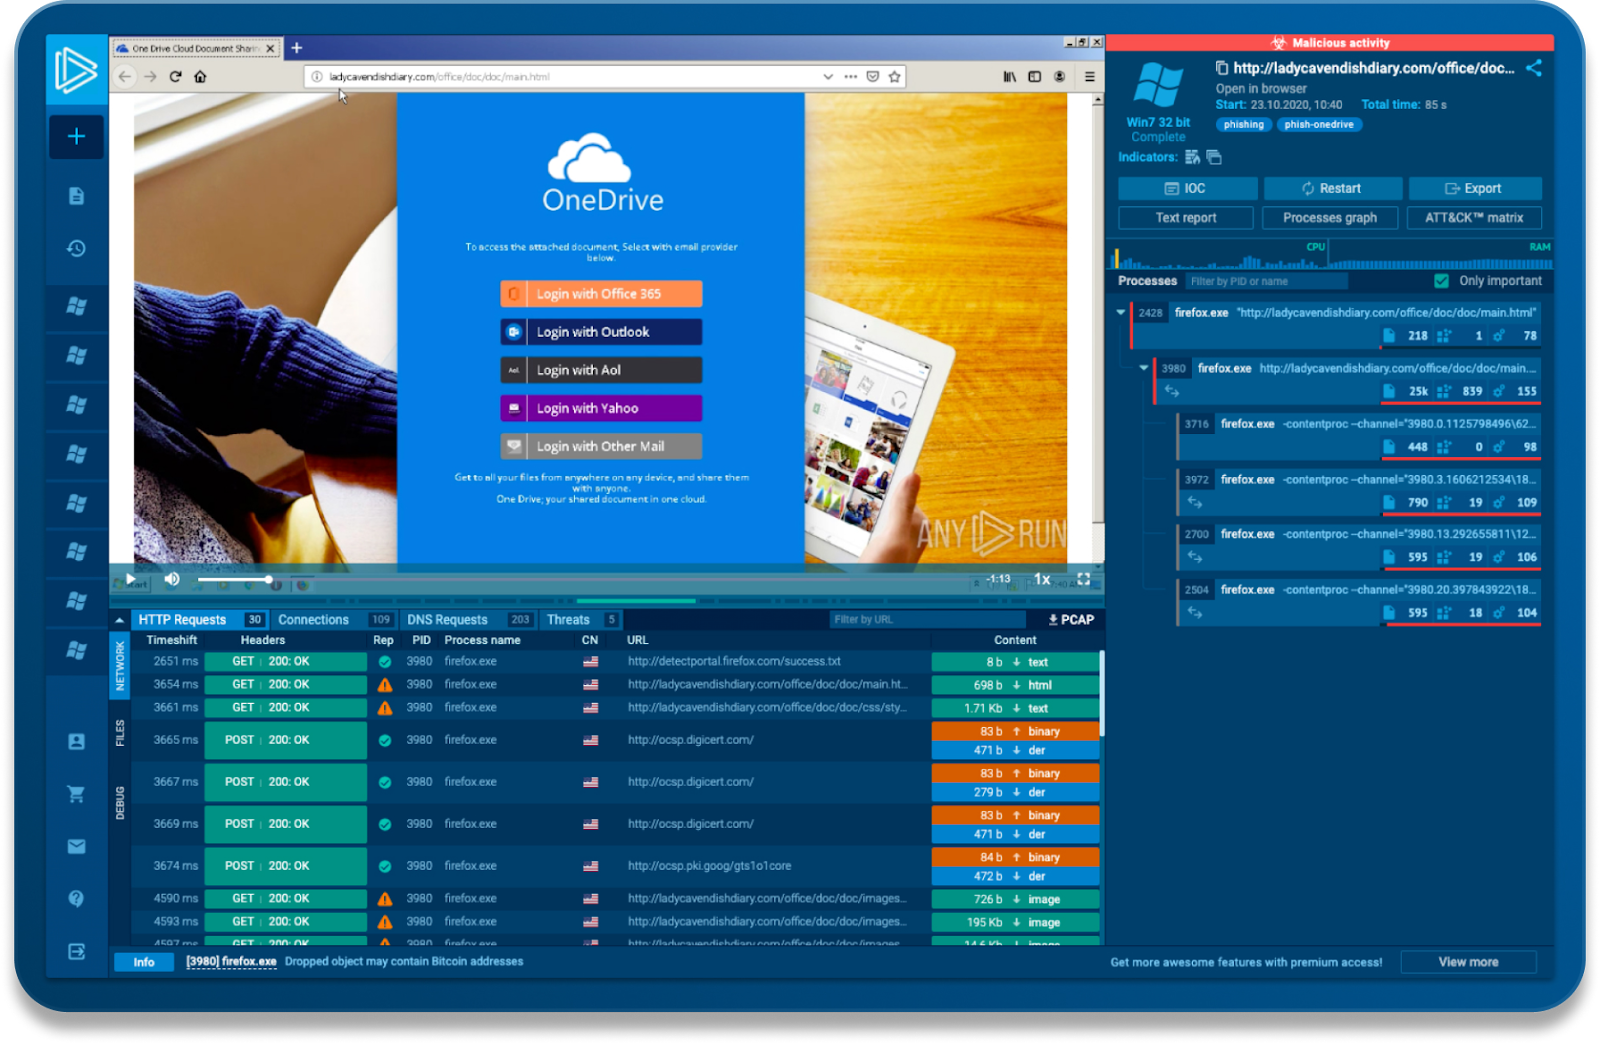Click the ANY.RUN logo in the sidebar
This screenshot has height=1045, width=1600.
point(76,70)
